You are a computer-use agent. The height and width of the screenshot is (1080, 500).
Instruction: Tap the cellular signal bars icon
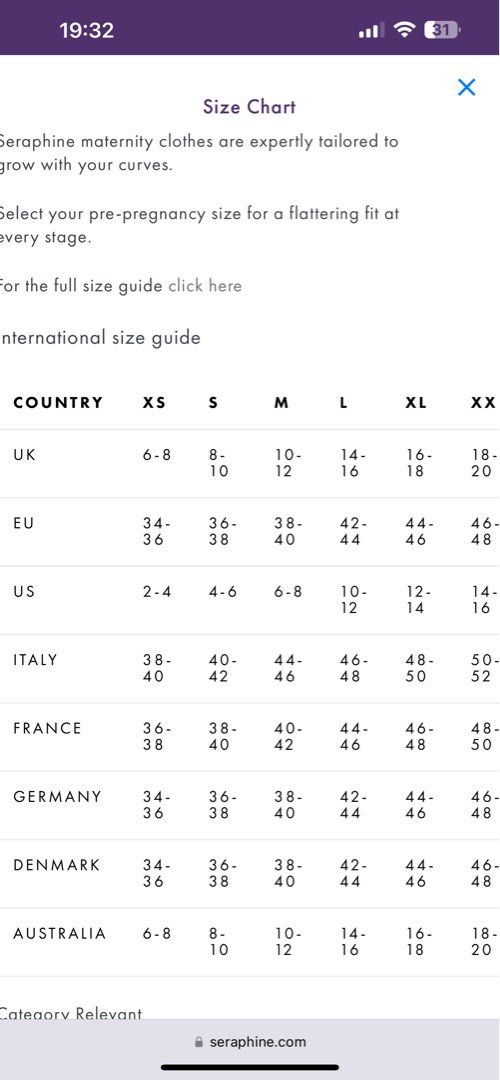372,30
